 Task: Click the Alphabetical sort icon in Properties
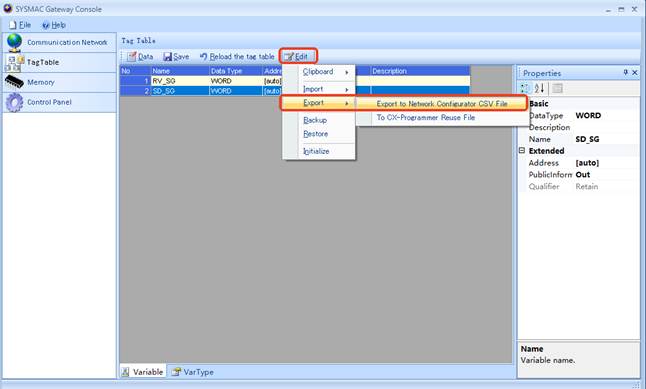tap(539, 88)
